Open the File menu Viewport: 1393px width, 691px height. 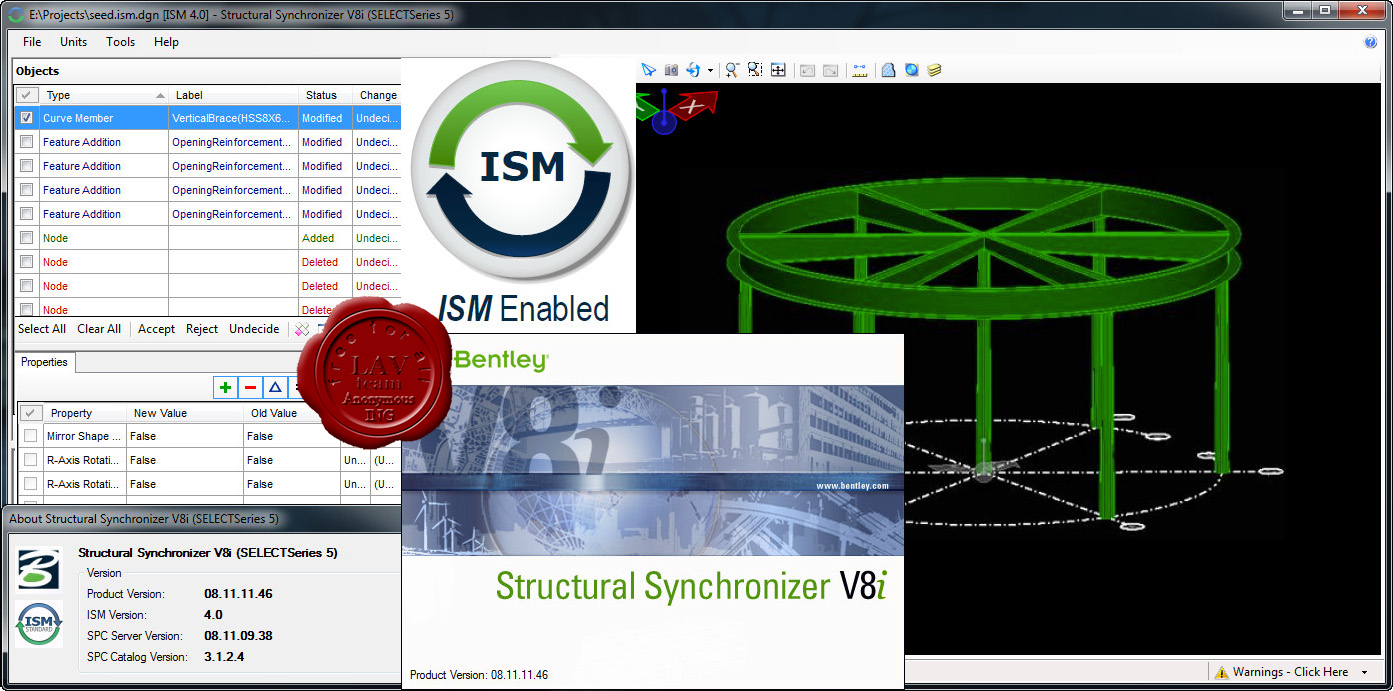click(x=32, y=42)
